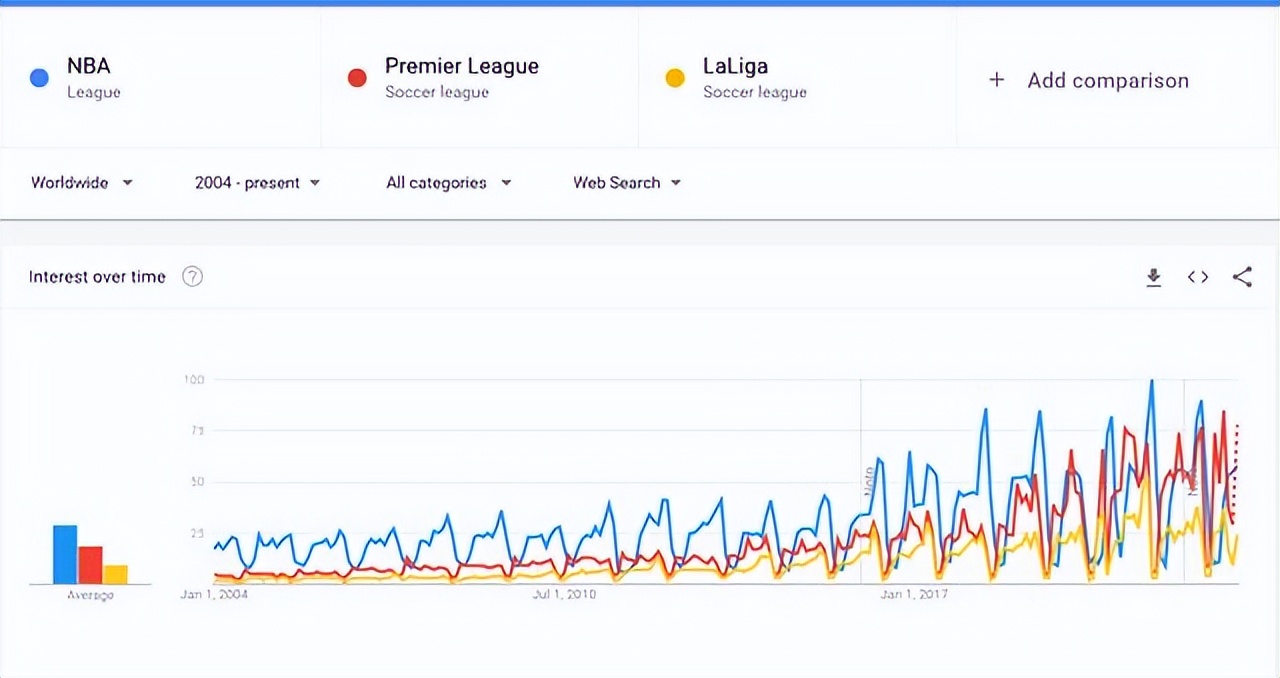1280x678 pixels.
Task: Share the Interest over time chart
Action: [1242, 278]
